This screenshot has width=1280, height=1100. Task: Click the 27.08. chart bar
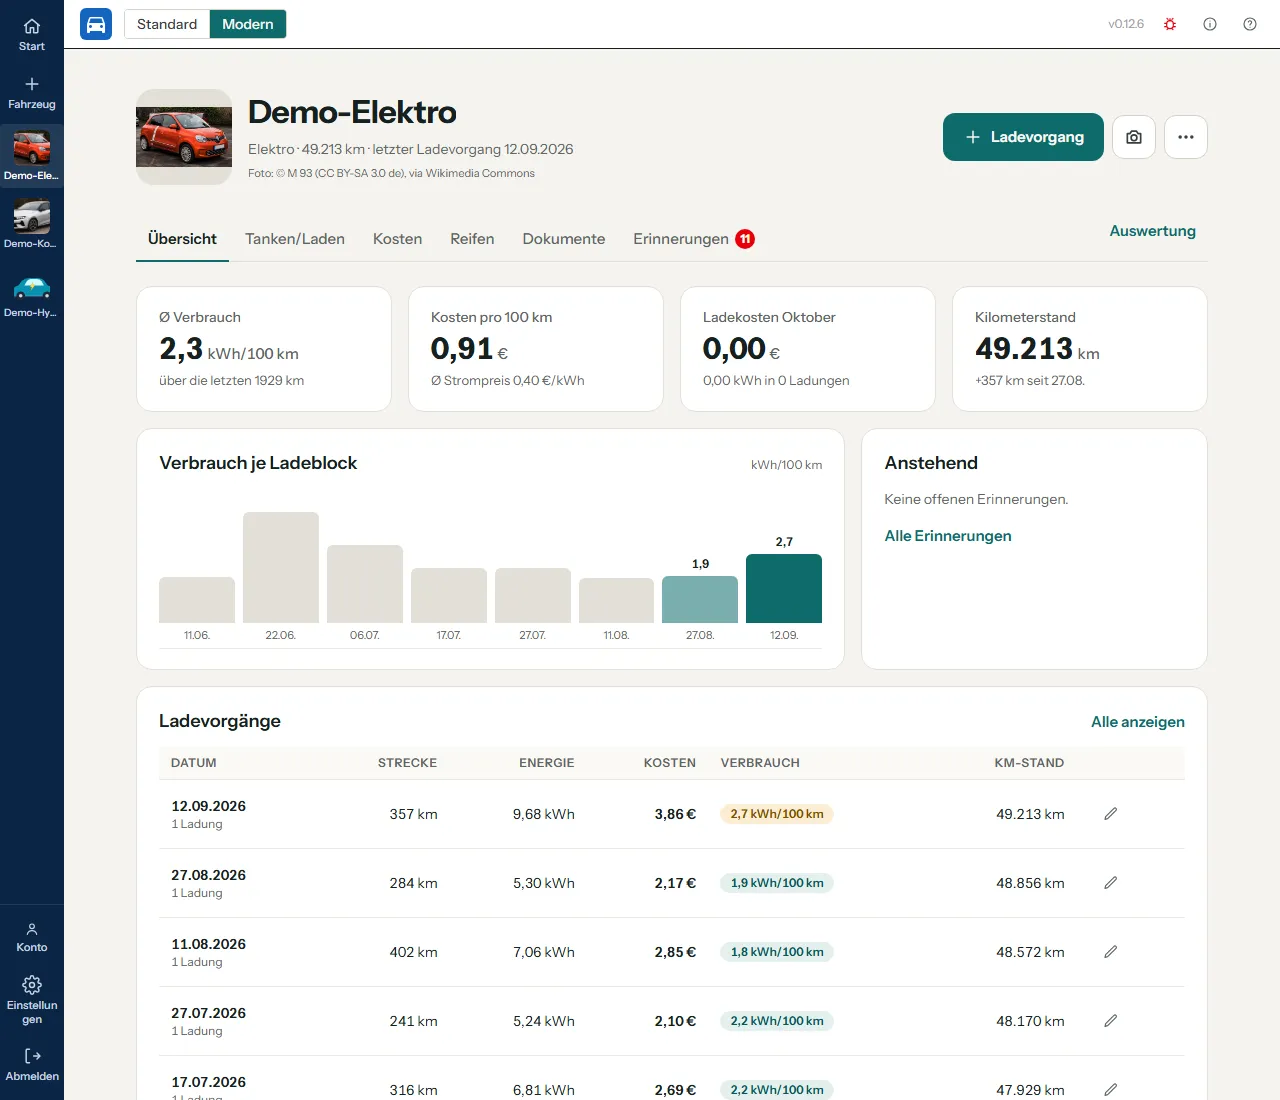(x=700, y=599)
